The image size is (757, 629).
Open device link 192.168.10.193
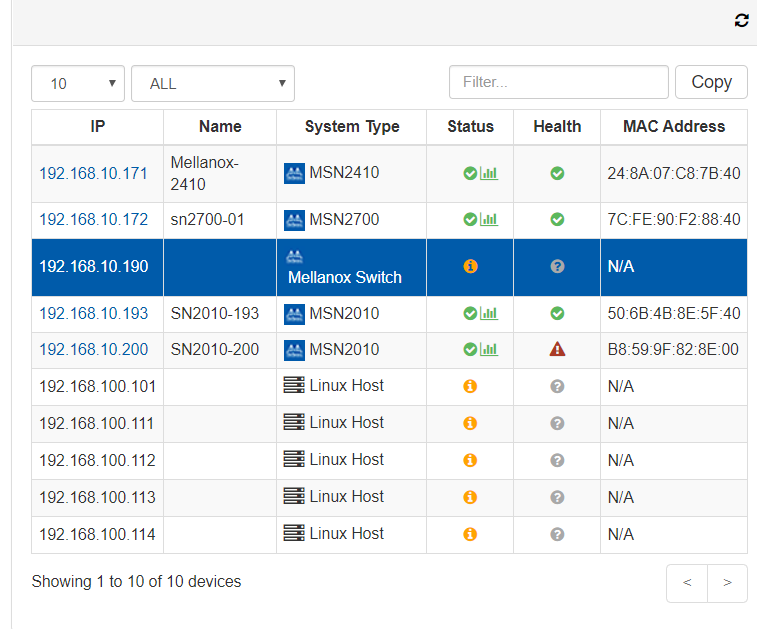coord(93,314)
